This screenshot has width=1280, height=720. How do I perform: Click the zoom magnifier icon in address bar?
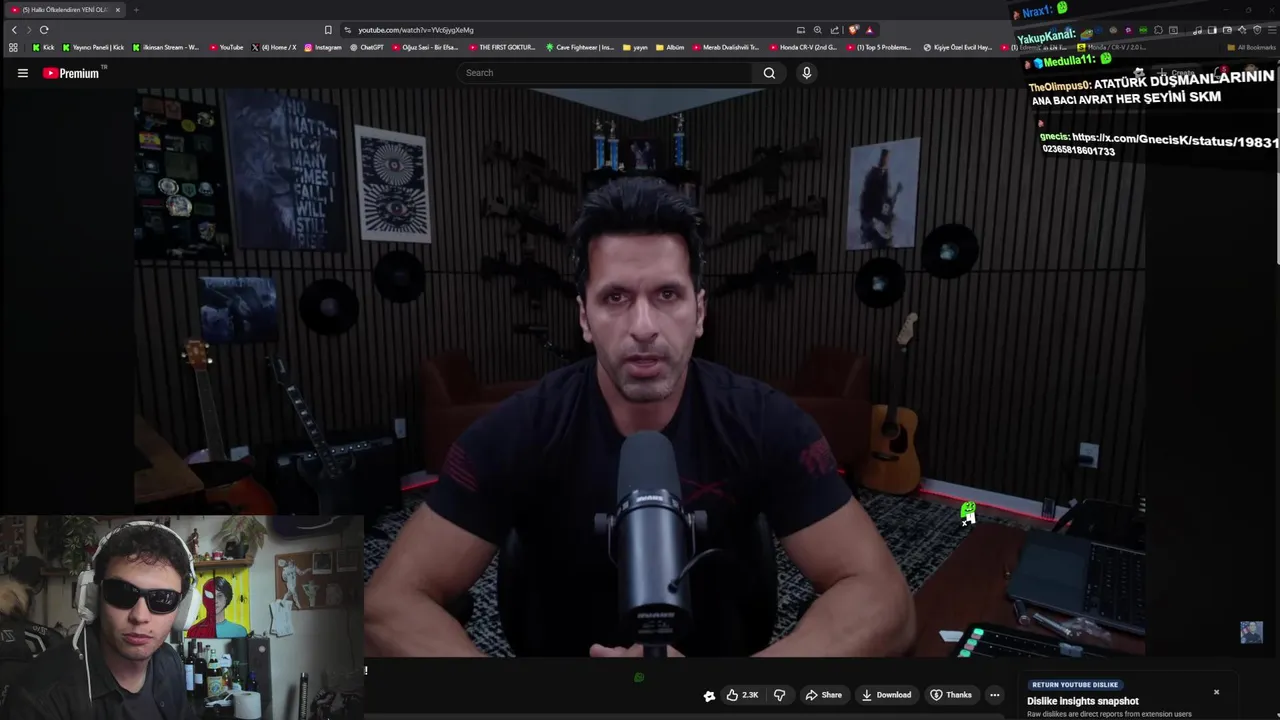tap(817, 30)
